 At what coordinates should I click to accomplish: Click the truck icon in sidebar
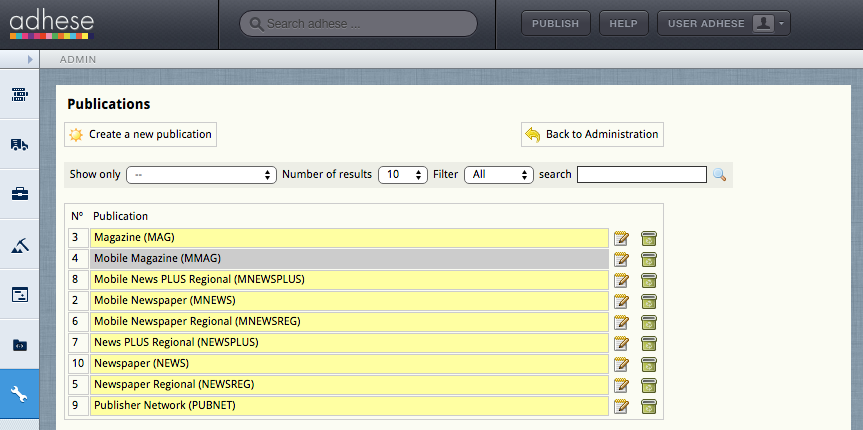(x=19, y=145)
